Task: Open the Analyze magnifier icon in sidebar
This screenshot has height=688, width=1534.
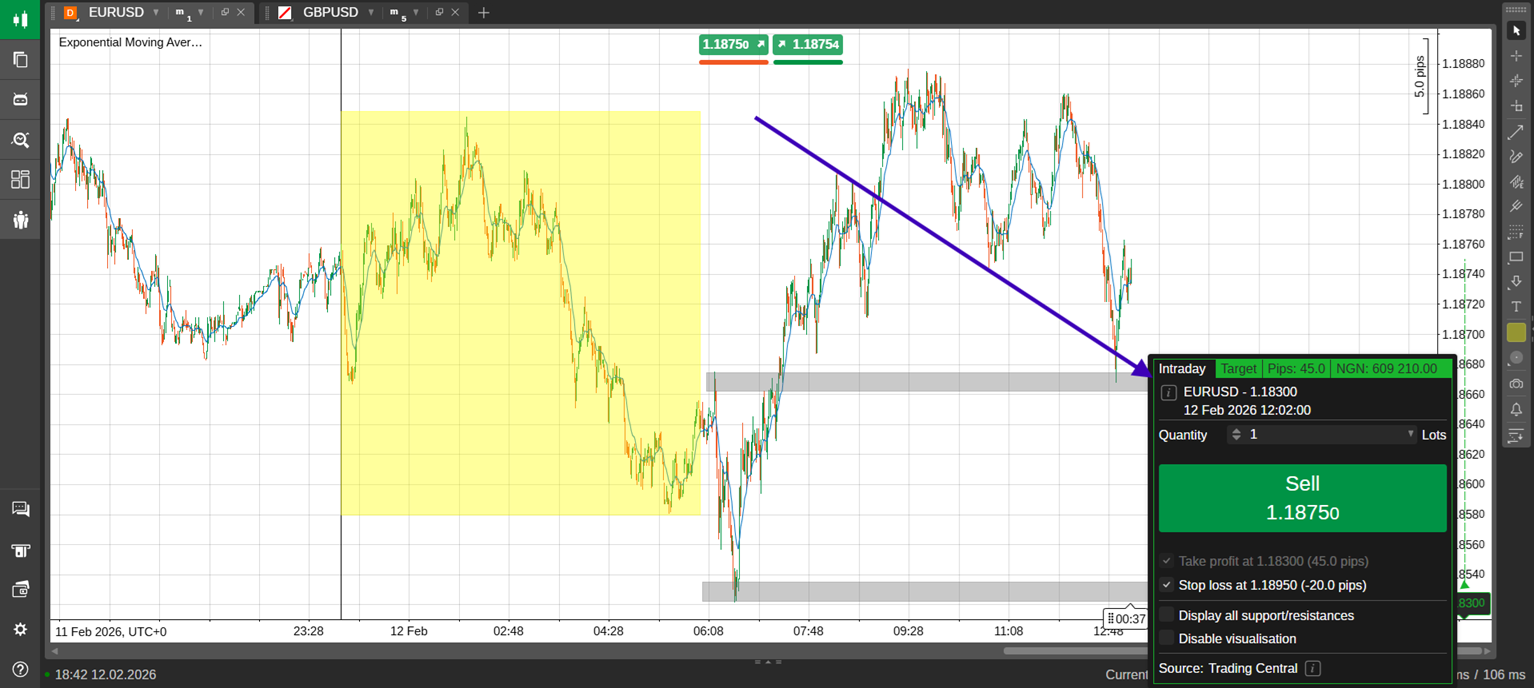Action: pos(20,140)
